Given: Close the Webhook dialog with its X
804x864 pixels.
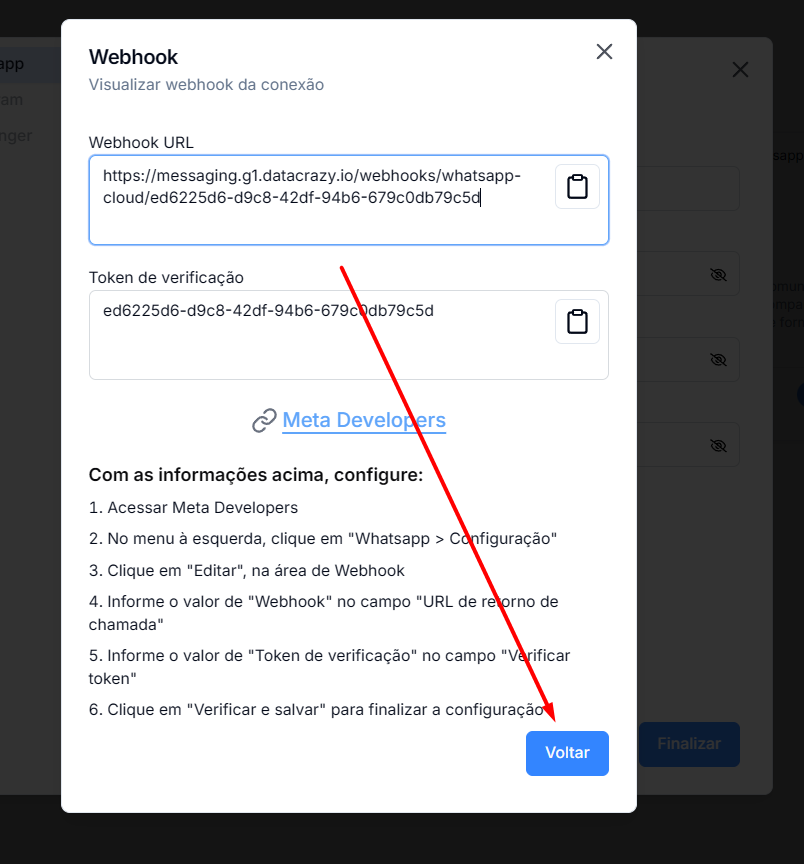Looking at the screenshot, I should click(605, 52).
